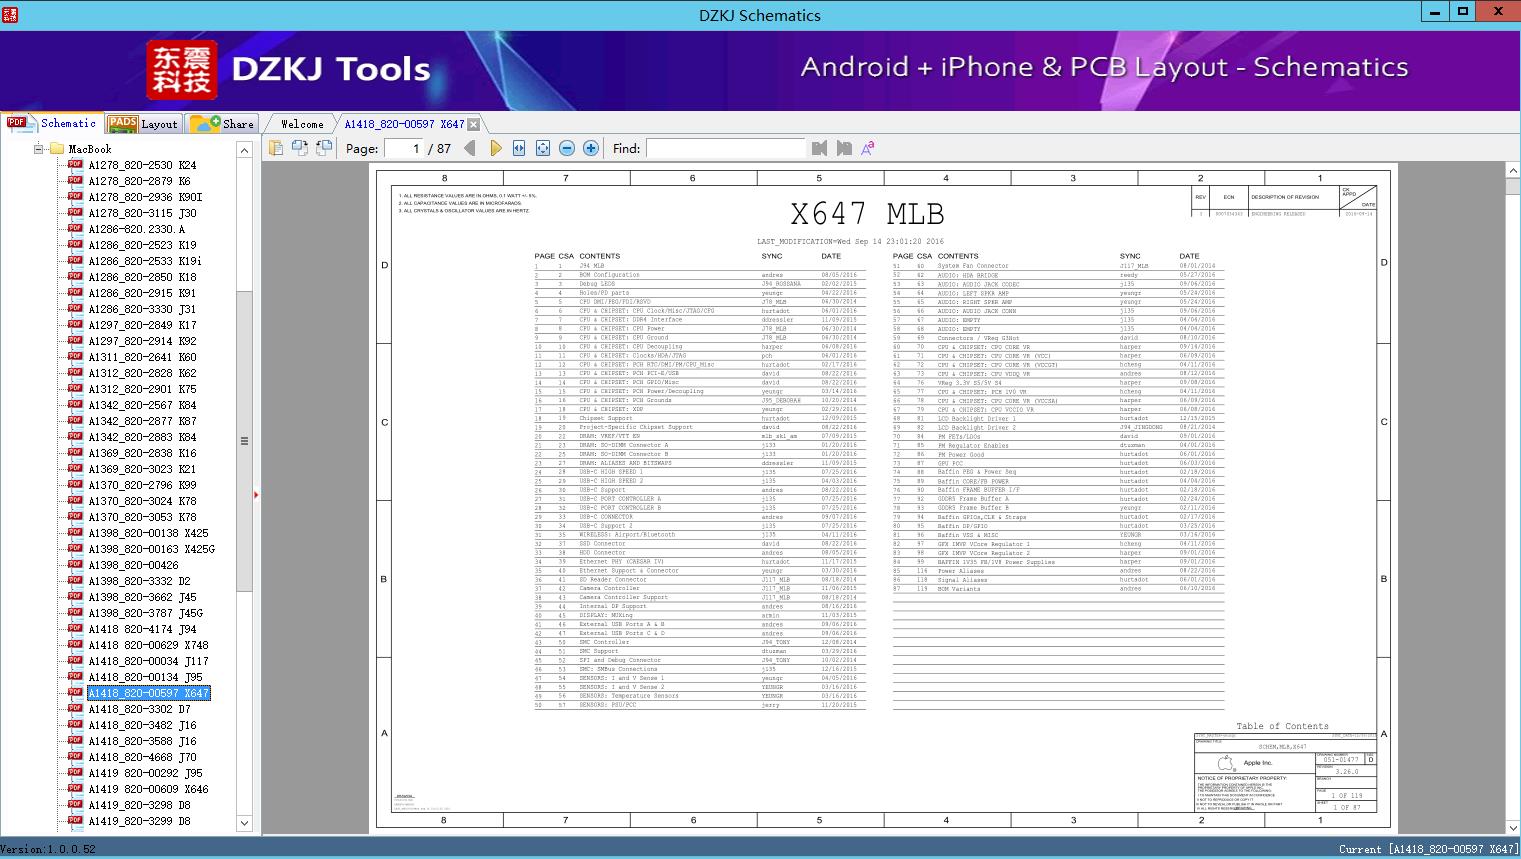The image size is (1521, 859).
Task: Open A1370_820-3024 K78 schematic
Action: pos(142,501)
